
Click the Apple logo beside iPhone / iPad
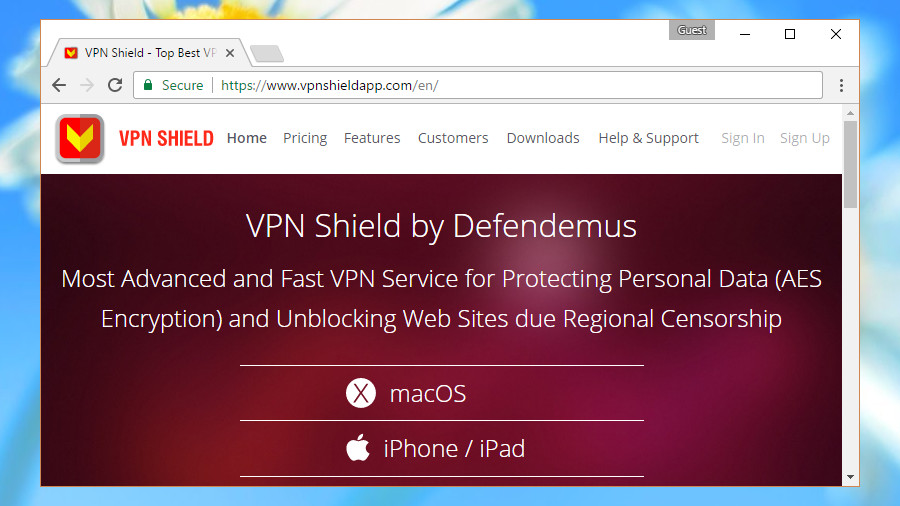(358, 447)
